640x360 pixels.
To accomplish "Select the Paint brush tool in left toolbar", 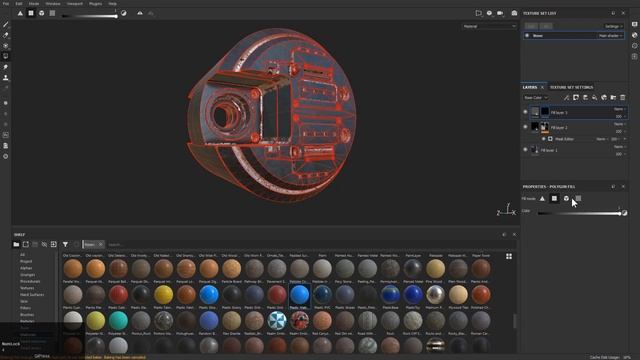I will click(6, 24).
